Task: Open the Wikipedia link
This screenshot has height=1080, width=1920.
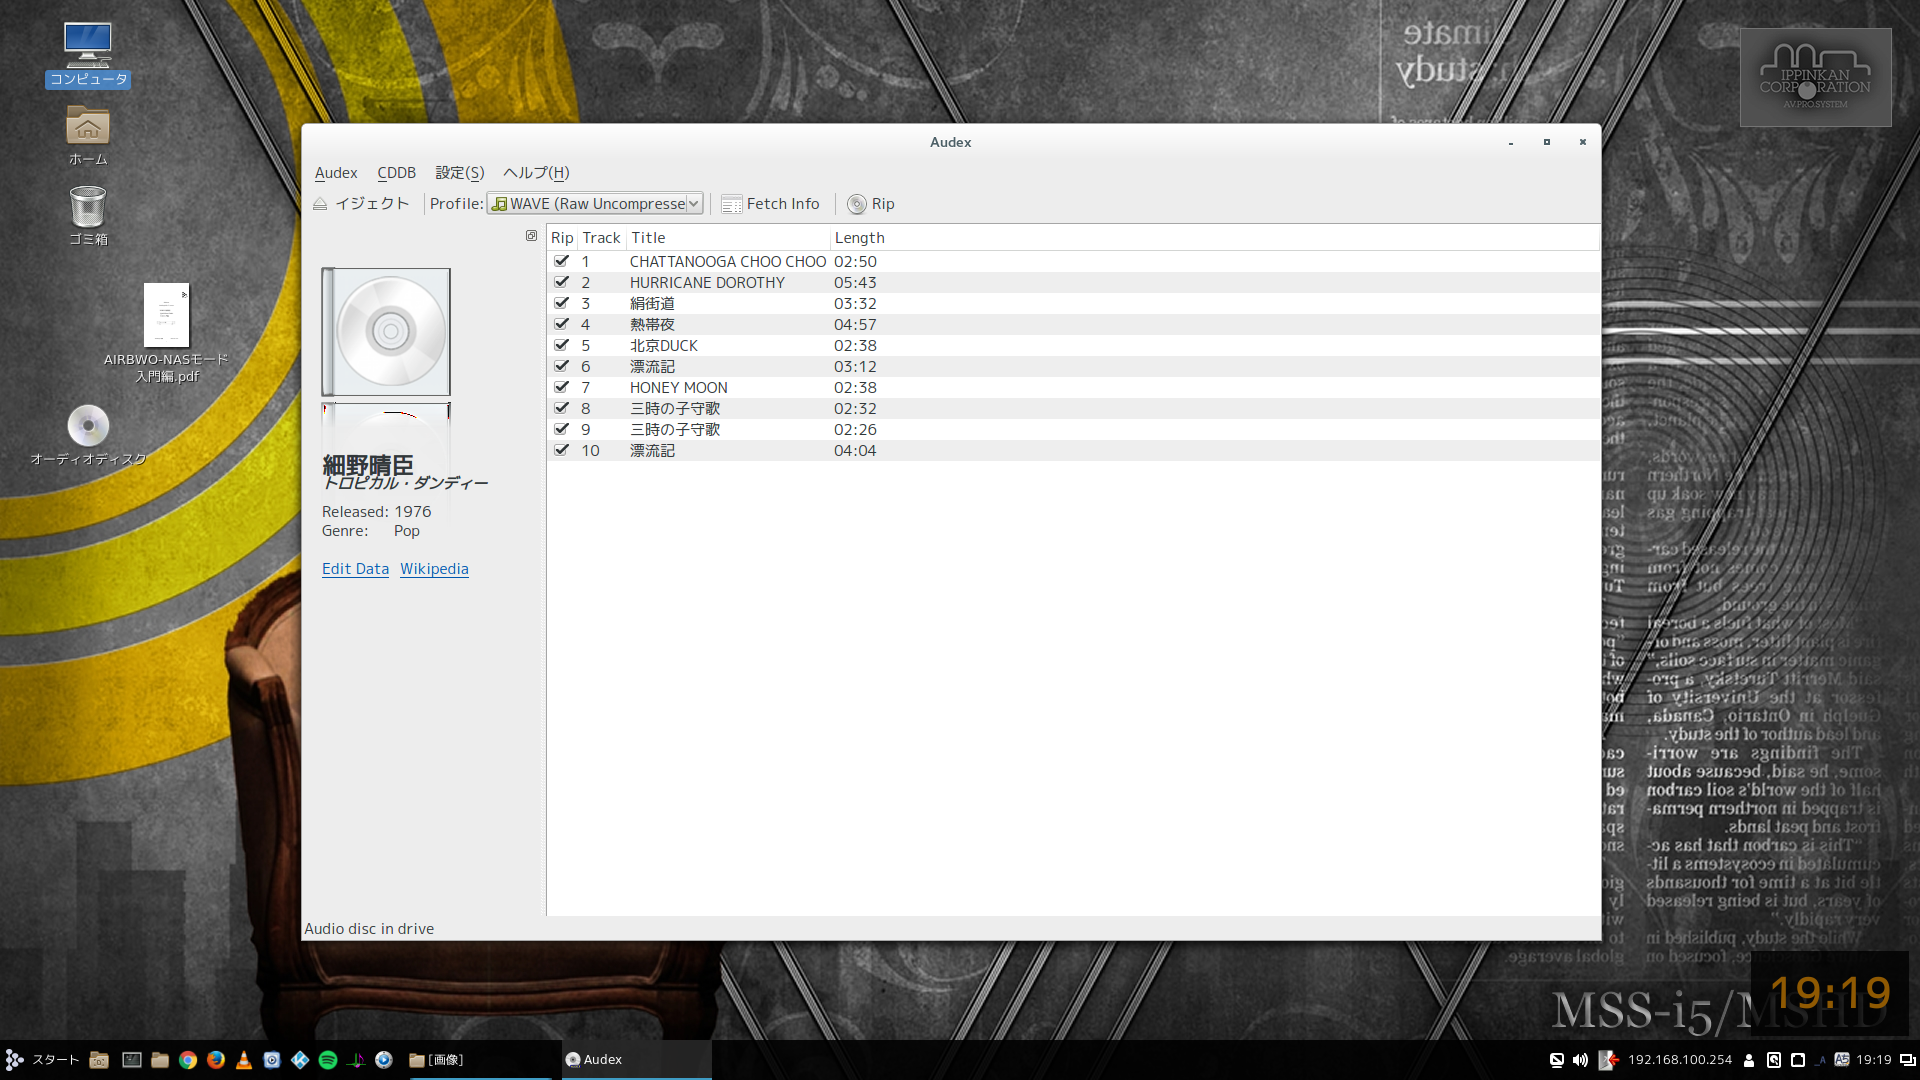Action: (434, 569)
